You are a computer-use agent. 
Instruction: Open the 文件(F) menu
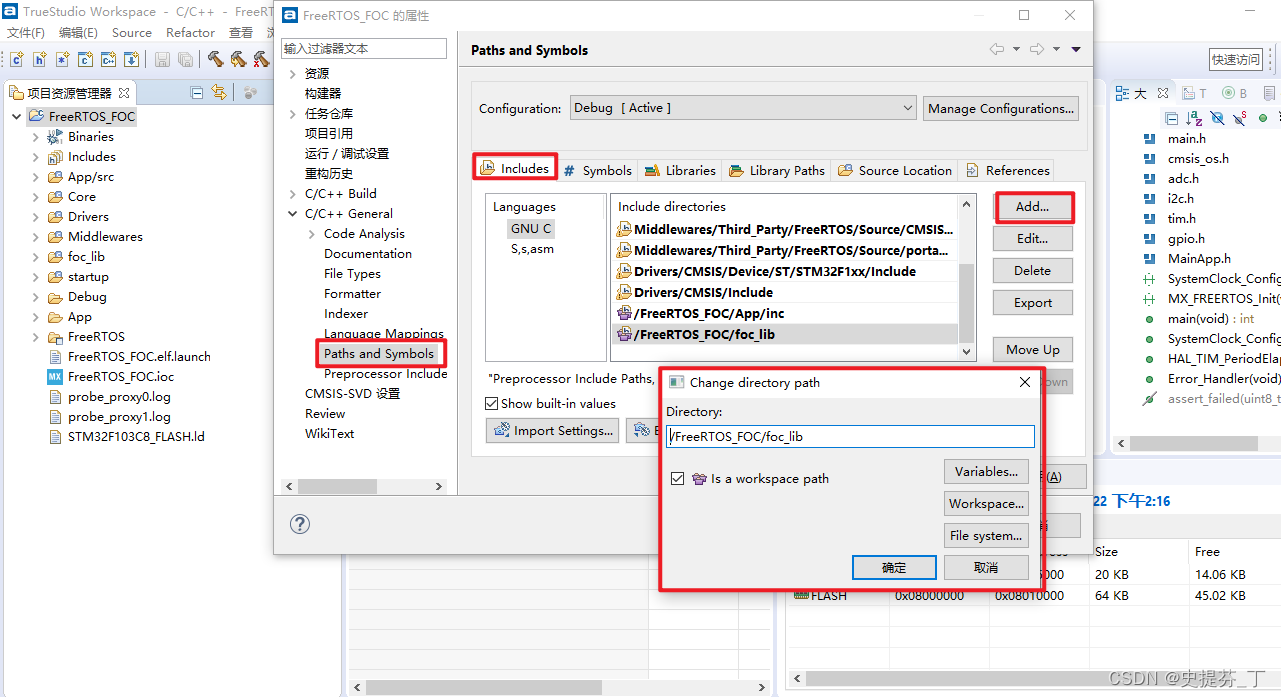coord(26,33)
